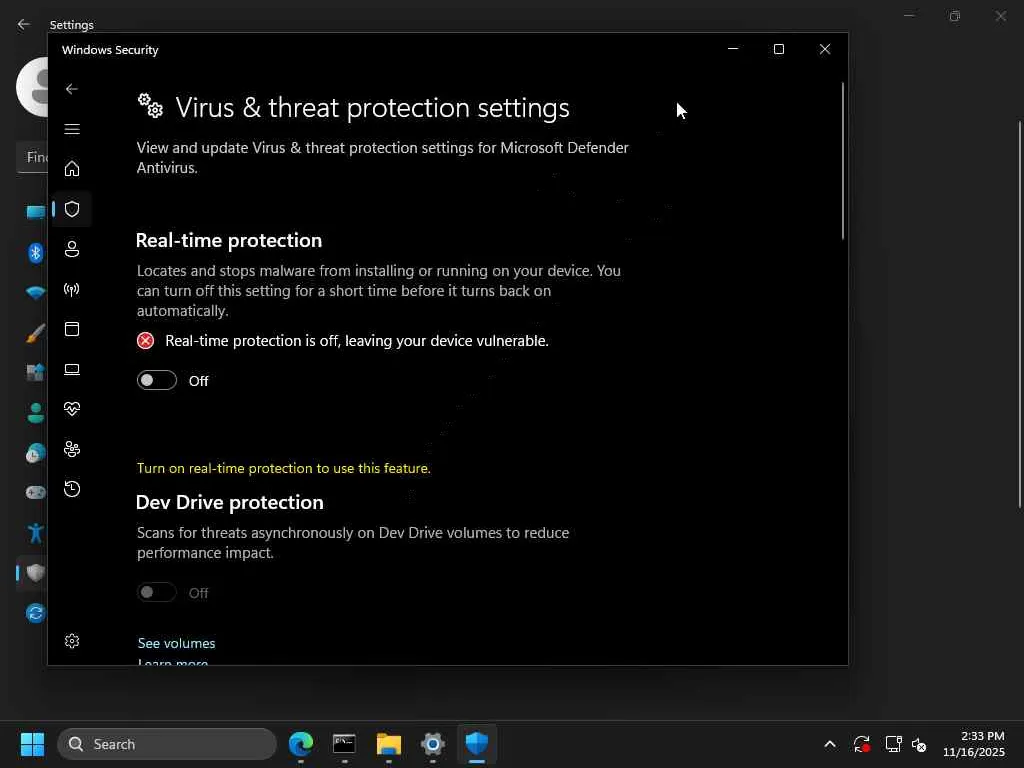Open Home in Windows Security sidebar
The width and height of the screenshot is (1024, 768).
(72, 168)
